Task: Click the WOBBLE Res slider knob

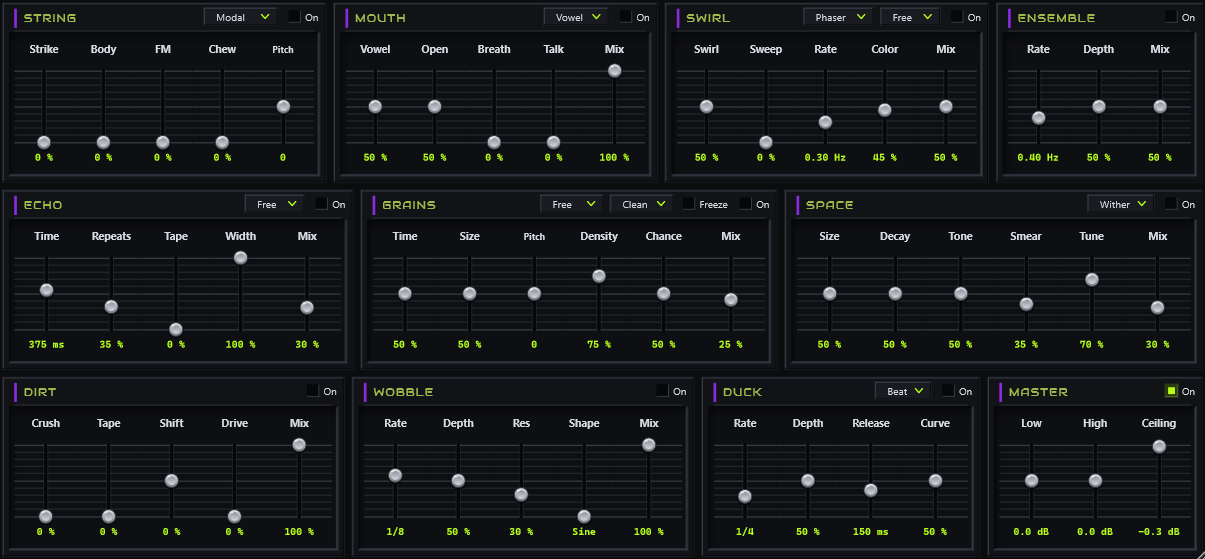Action: point(521,494)
